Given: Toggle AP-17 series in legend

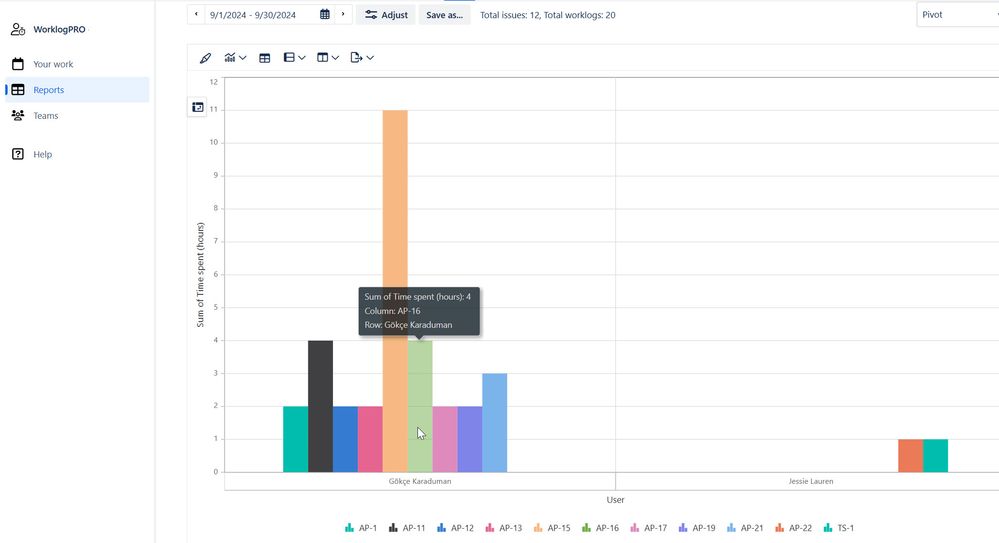Looking at the screenshot, I should pos(649,528).
